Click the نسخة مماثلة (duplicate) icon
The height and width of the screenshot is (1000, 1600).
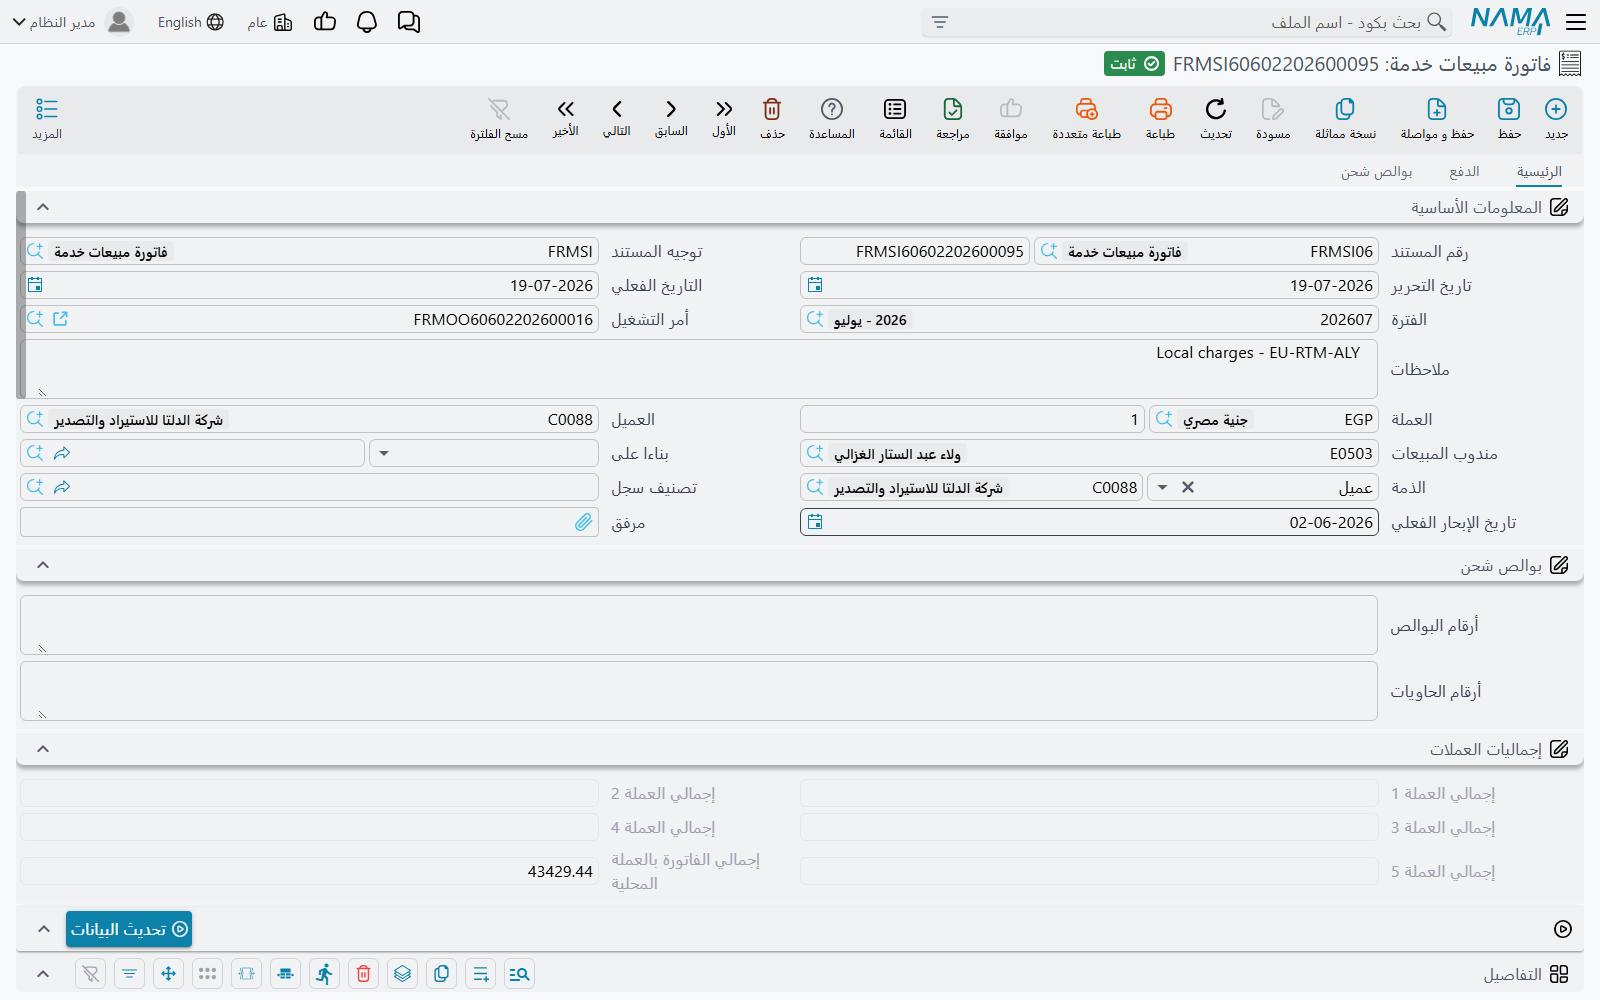1345,109
